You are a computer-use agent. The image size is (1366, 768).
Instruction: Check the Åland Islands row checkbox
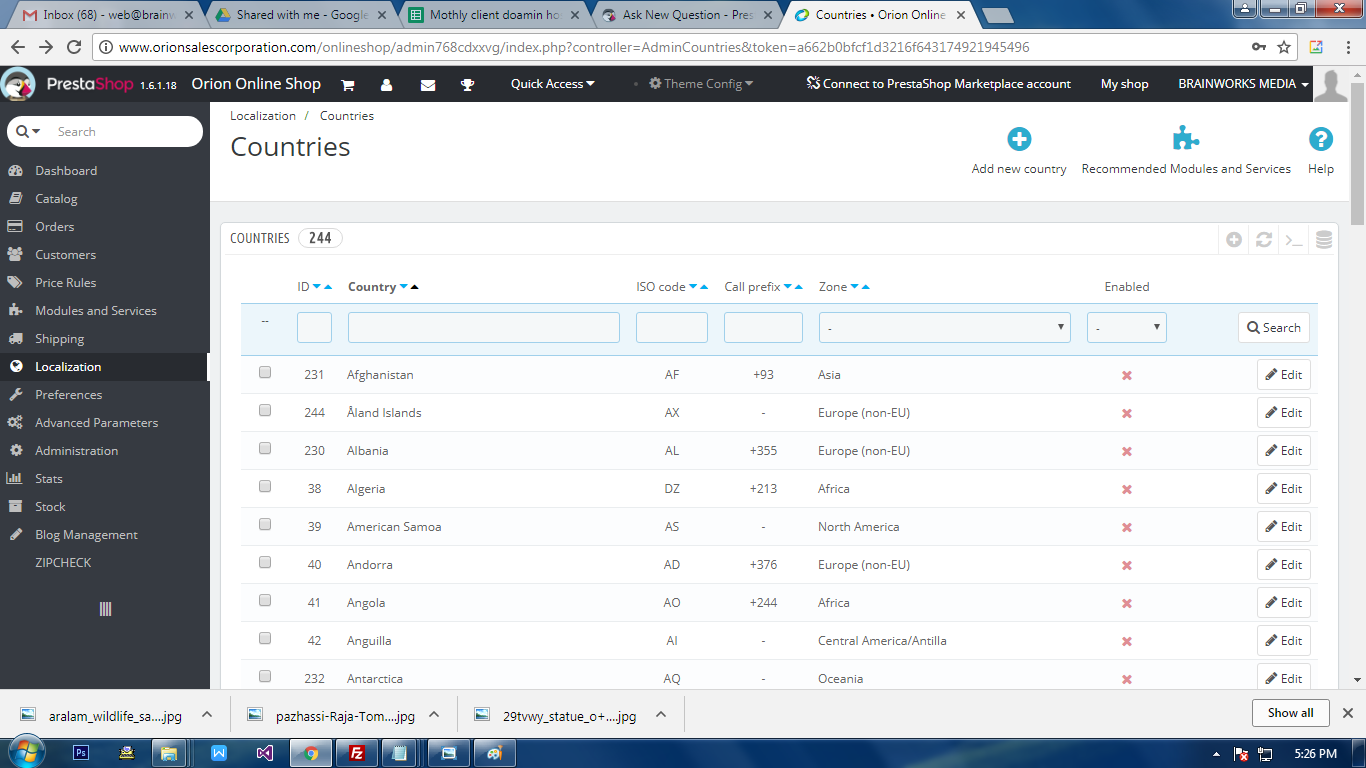coord(265,410)
